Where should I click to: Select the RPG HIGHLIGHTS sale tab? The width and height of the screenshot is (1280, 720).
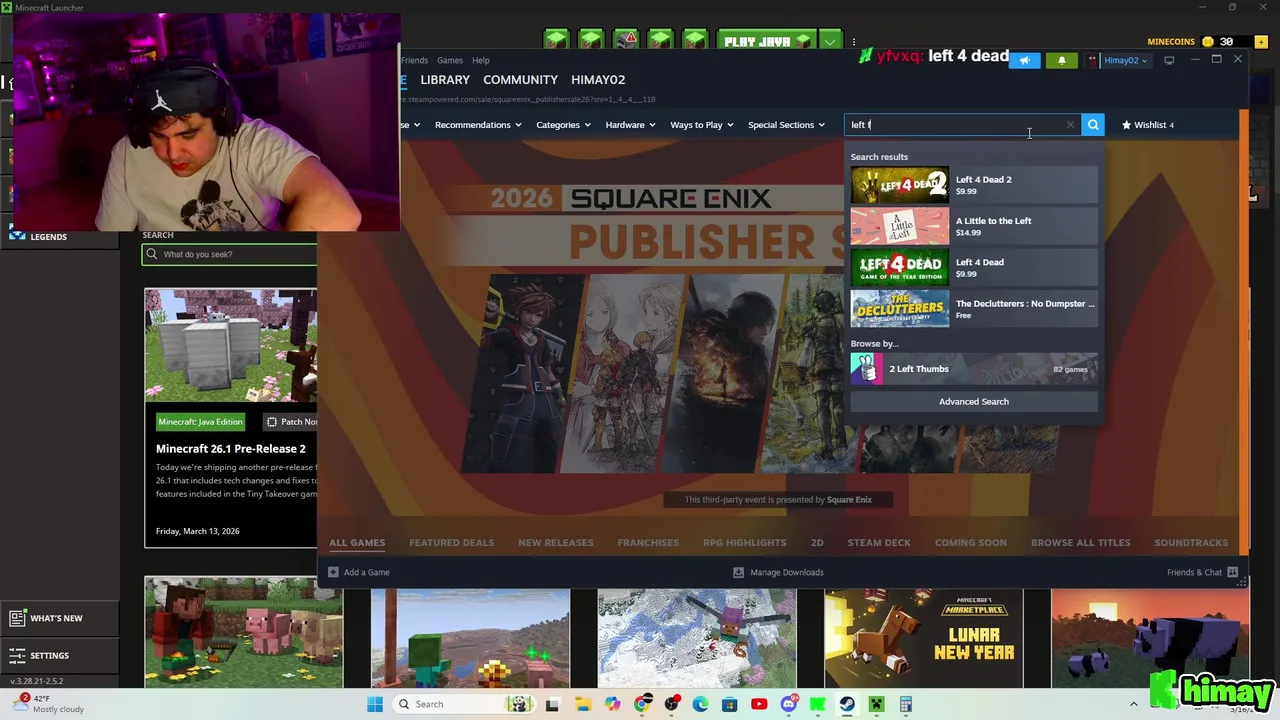pos(744,543)
